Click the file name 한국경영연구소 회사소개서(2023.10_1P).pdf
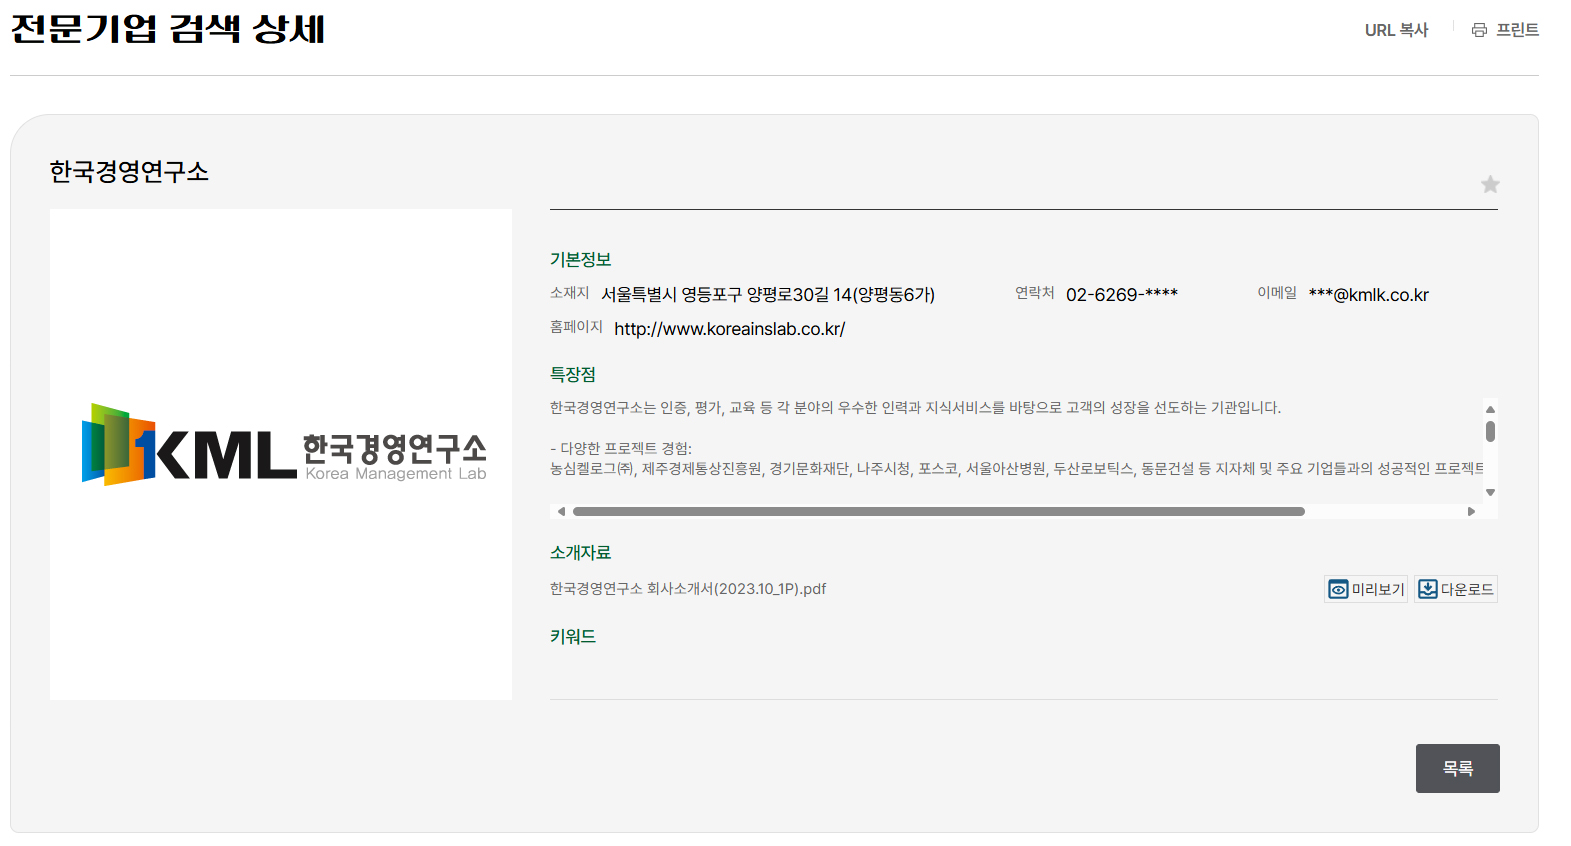Screen dimensions: 1571x846 coord(688,589)
